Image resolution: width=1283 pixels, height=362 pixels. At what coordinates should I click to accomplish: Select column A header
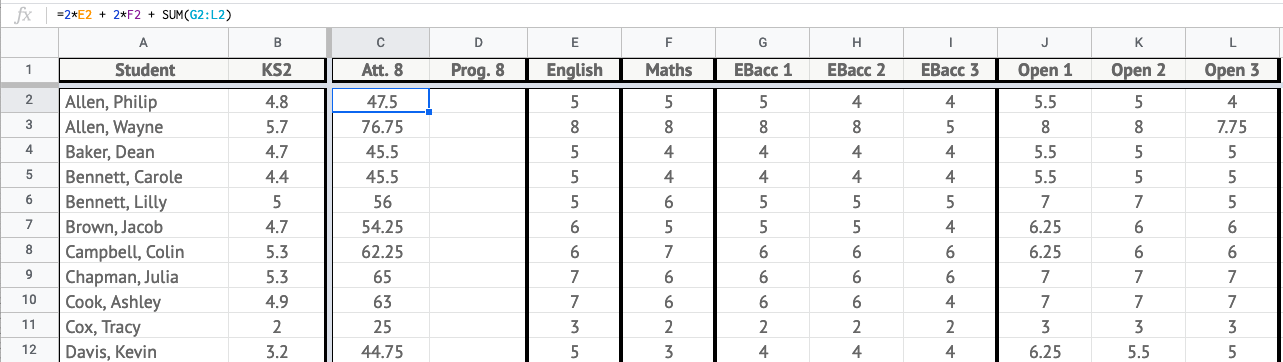[x=144, y=43]
